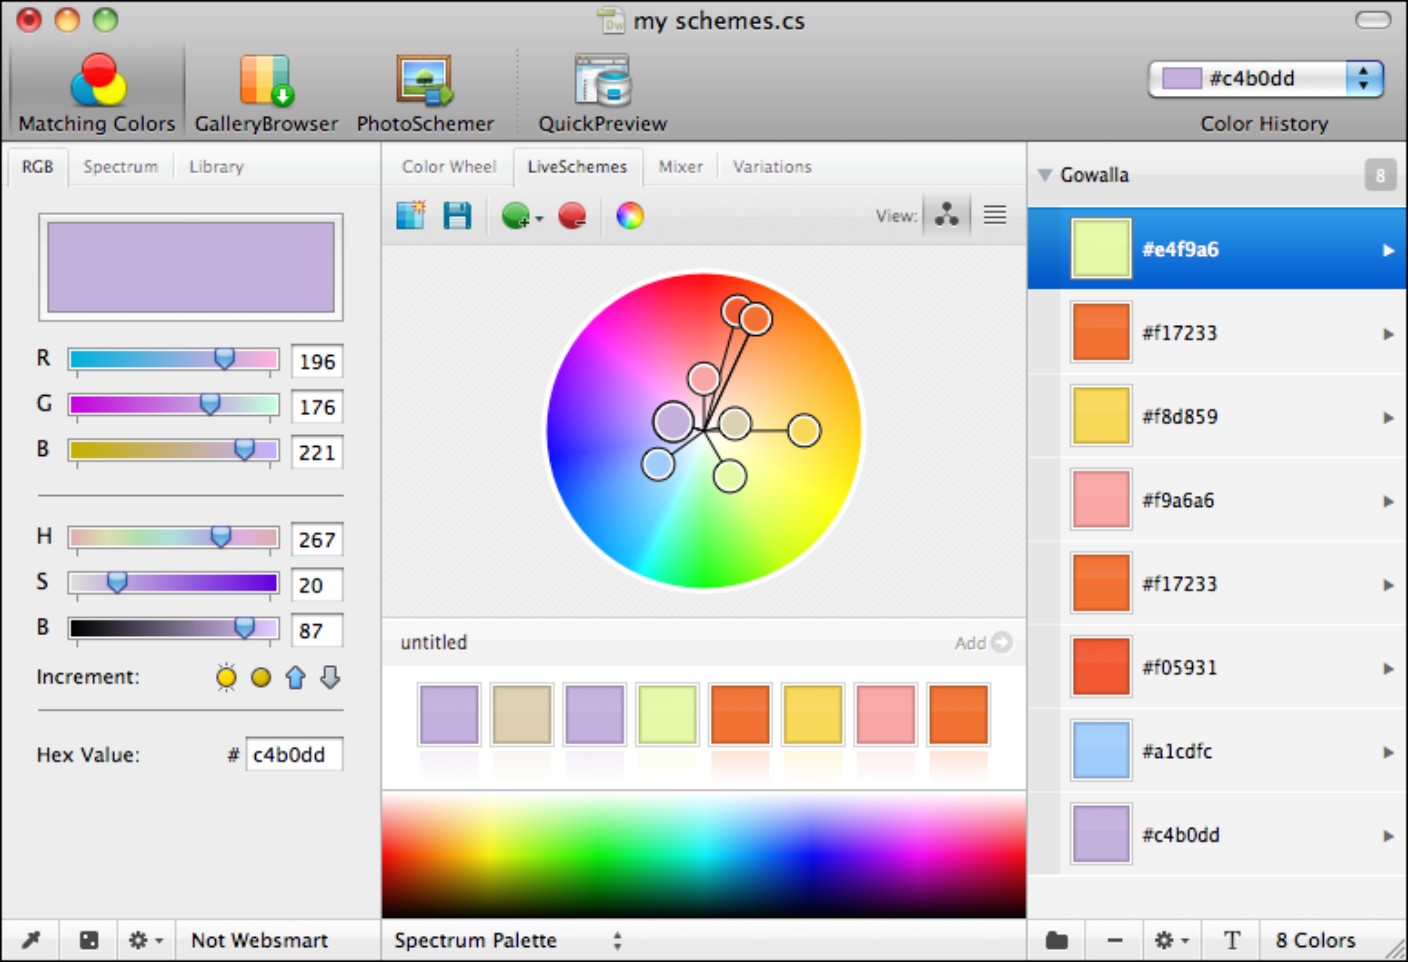Open the GalleryBrowser tool
1408x962 pixels.
(266, 94)
